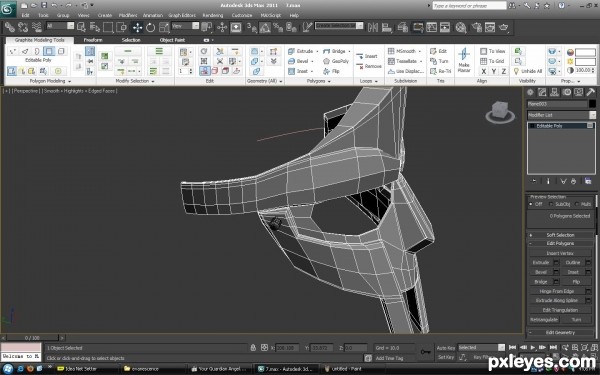The width and height of the screenshot is (600, 375).
Task: Click Make Planar in Align panel
Action: [464, 60]
